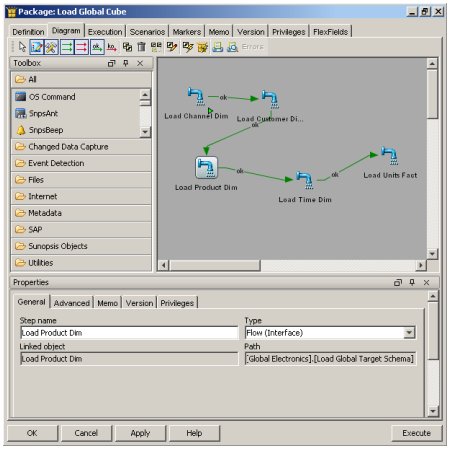Select the arrow pointer tool in toolbar

point(22,47)
